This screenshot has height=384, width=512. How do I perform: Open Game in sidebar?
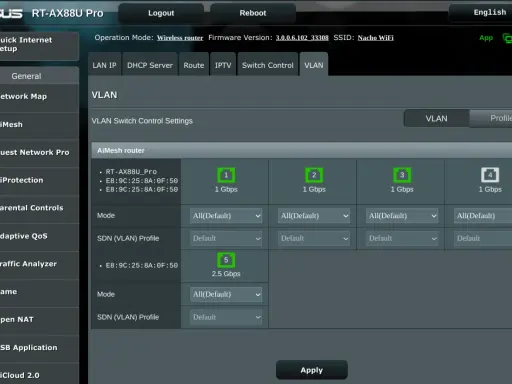point(39,292)
